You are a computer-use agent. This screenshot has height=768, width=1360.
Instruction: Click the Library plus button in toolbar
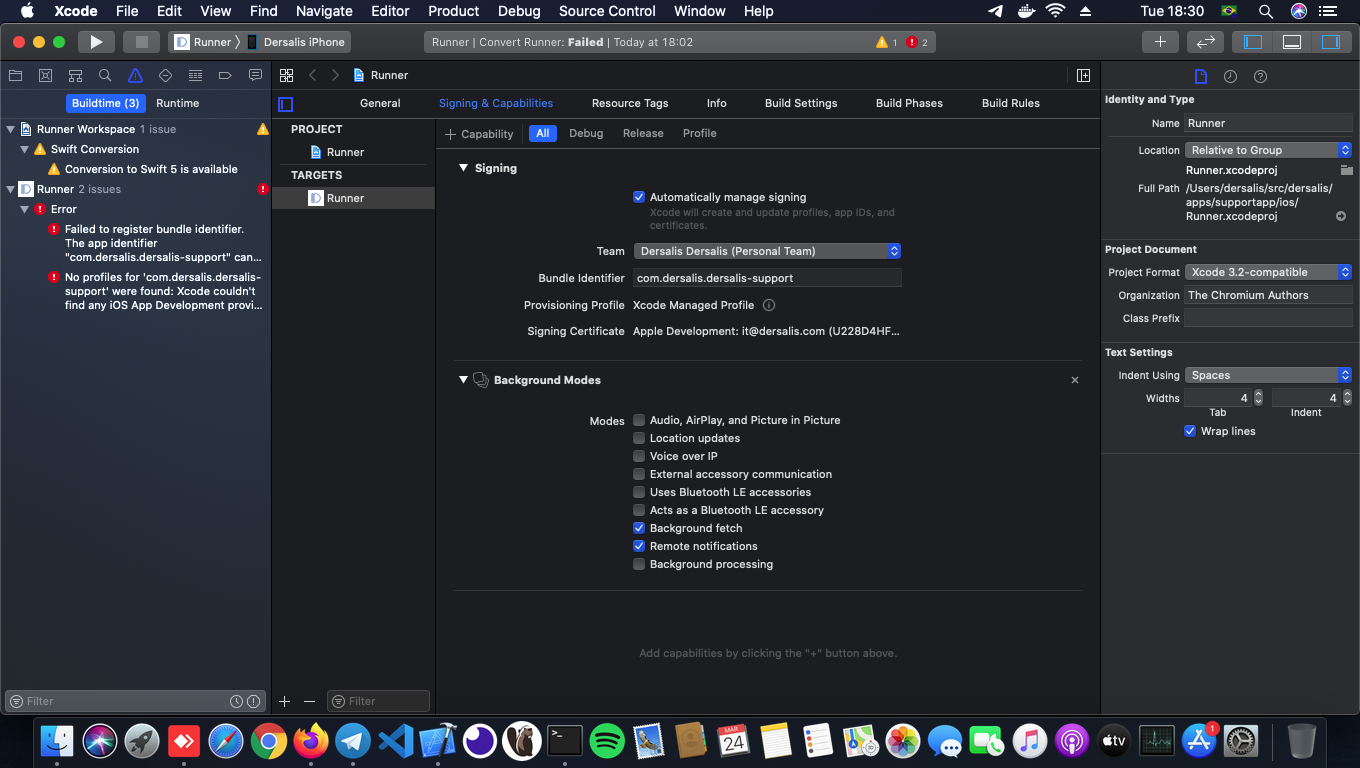pyautogui.click(x=1160, y=42)
